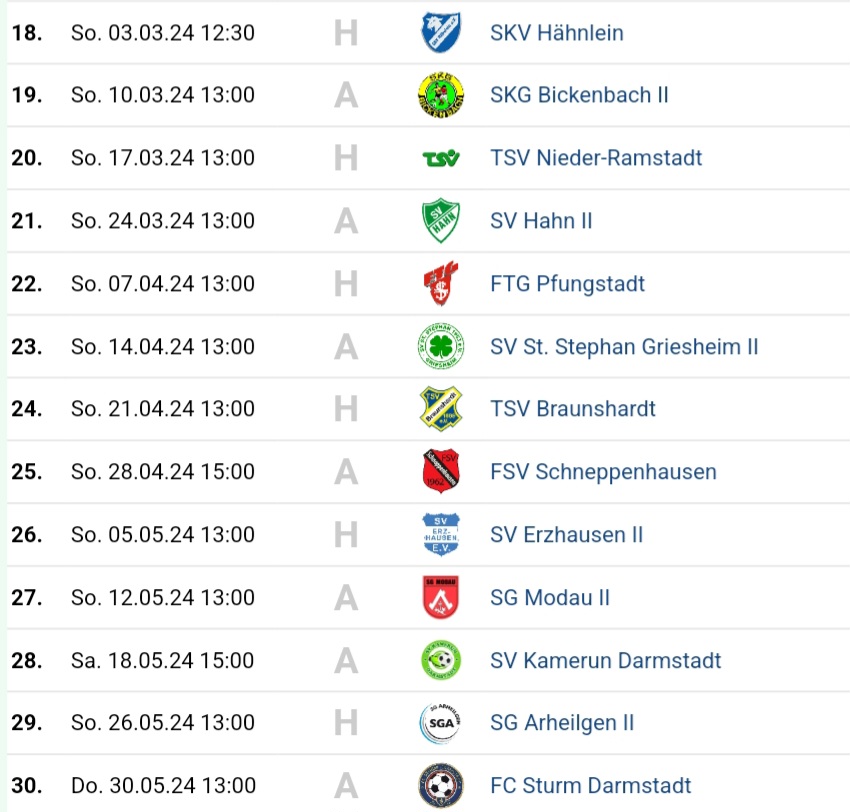Screen dimensions: 850x812
Task: Click the SKG Bickenbach II club logo
Action: point(440,95)
